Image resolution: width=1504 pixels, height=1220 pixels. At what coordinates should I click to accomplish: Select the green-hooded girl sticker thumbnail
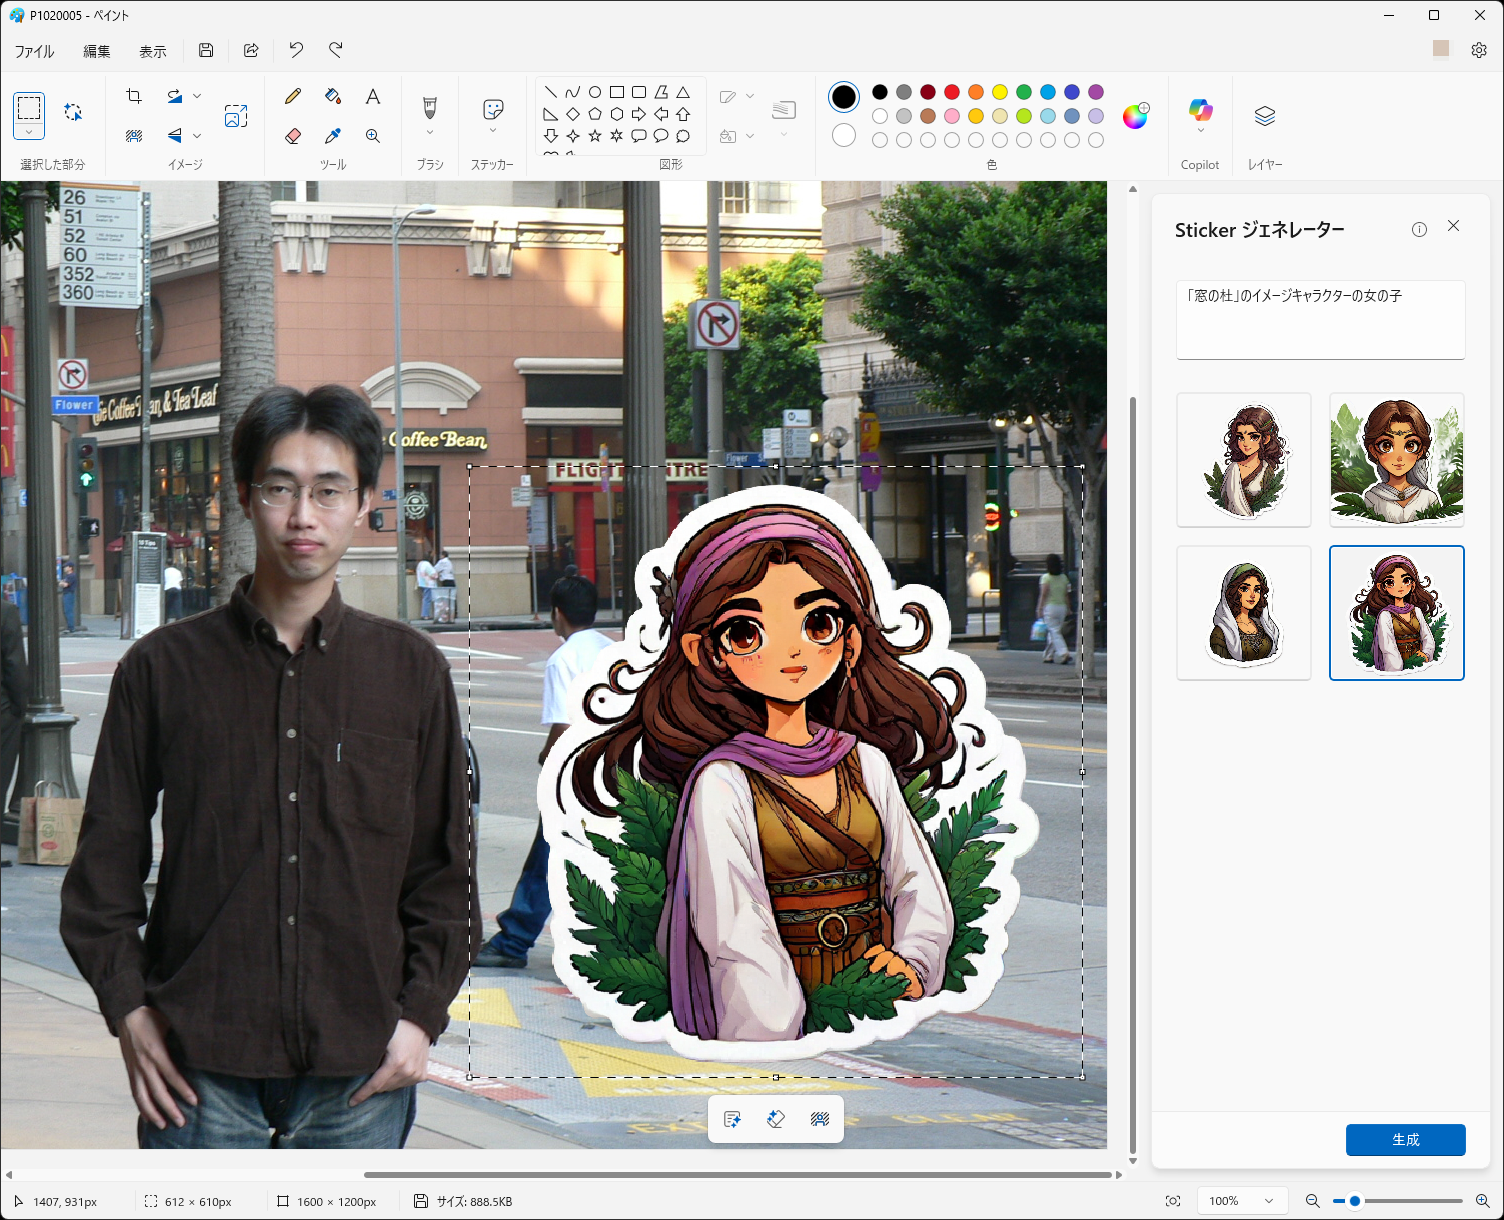(1244, 613)
